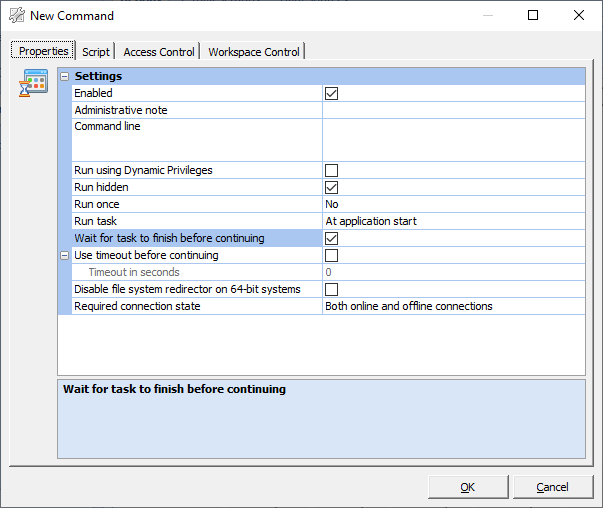Click the Administrative note field
The image size is (603, 508).
(x=452, y=110)
